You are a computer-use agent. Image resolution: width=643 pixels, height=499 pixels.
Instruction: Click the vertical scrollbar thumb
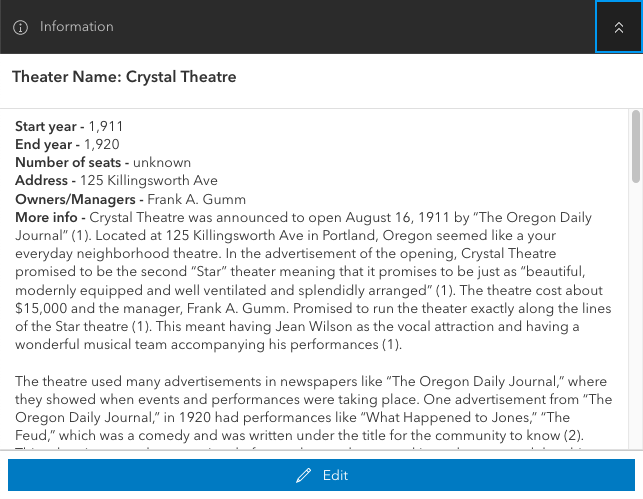(x=636, y=146)
